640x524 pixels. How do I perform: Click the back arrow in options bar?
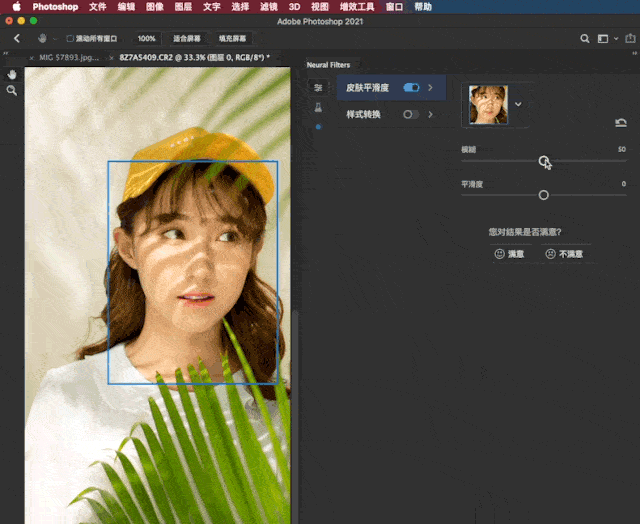coord(17,38)
